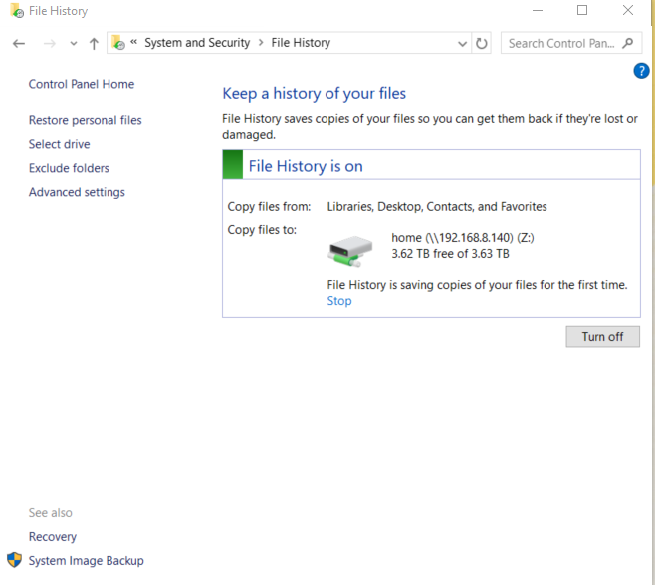Image resolution: width=655 pixels, height=585 pixels.
Task: Open Exclude folders link
Action: (69, 168)
